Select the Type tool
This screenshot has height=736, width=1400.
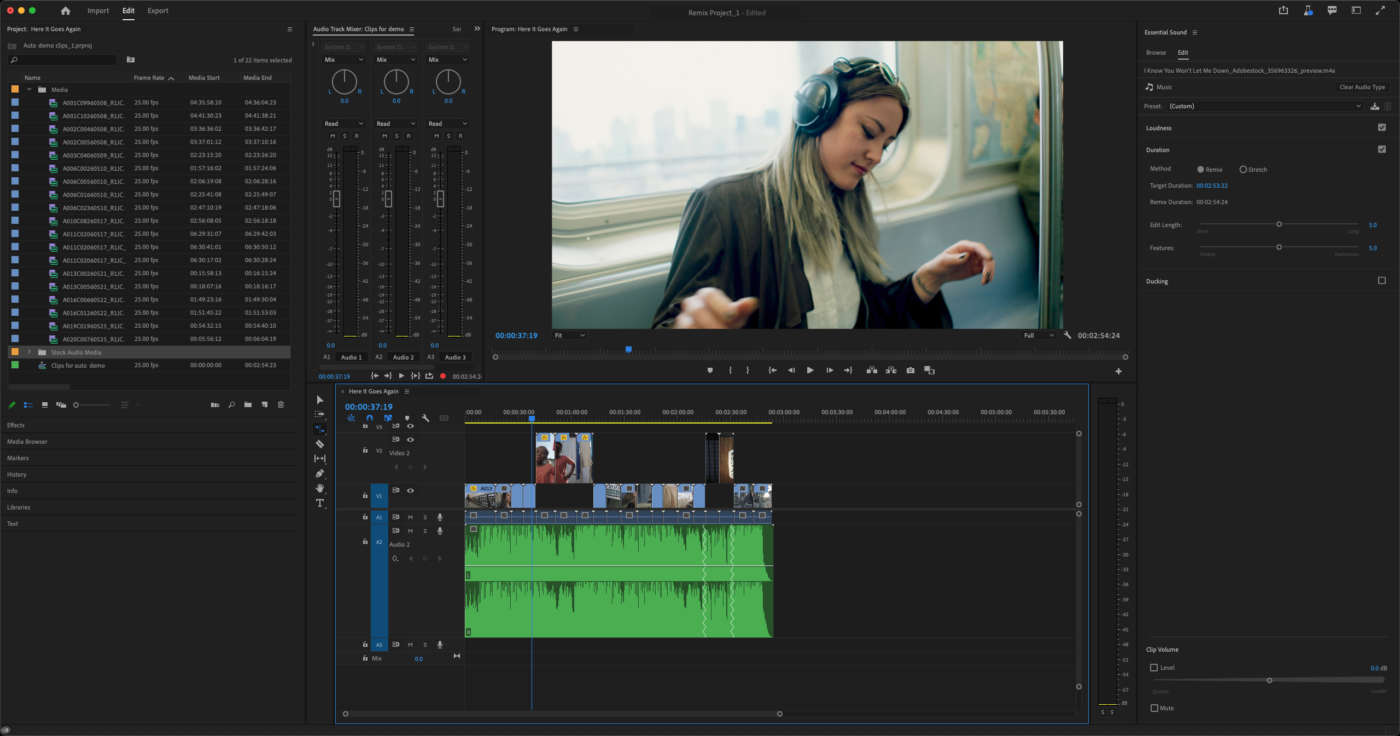click(320, 504)
